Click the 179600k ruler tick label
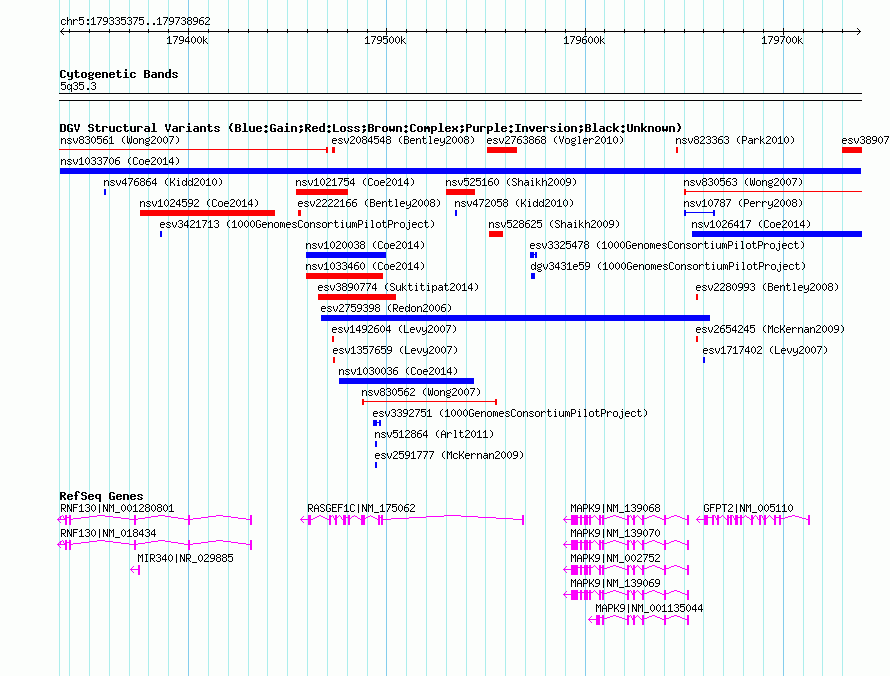Viewport: 890px width, 676px height. tap(583, 40)
